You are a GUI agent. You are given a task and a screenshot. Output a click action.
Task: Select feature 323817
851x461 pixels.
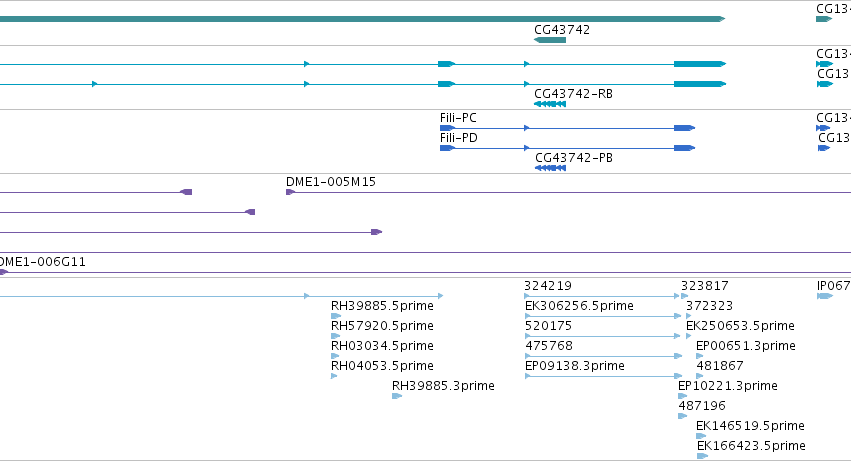coord(704,286)
